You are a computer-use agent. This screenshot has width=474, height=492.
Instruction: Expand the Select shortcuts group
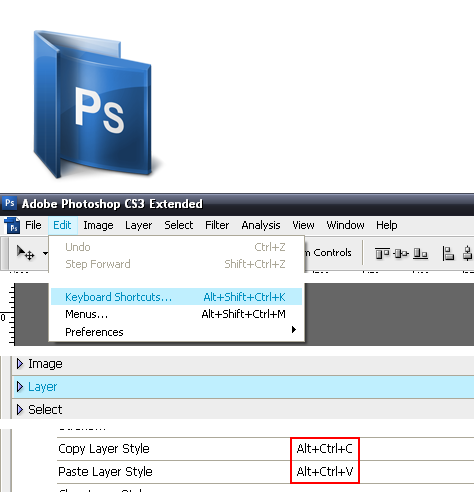(20, 409)
